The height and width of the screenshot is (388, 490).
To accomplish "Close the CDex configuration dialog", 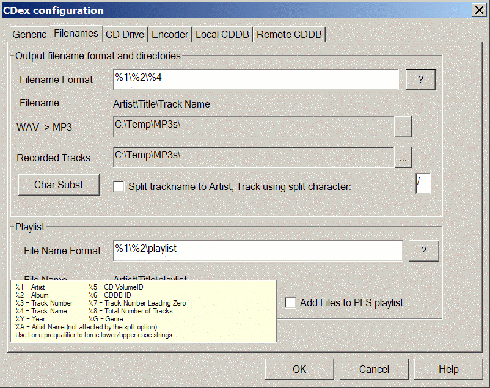I will [479, 10].
